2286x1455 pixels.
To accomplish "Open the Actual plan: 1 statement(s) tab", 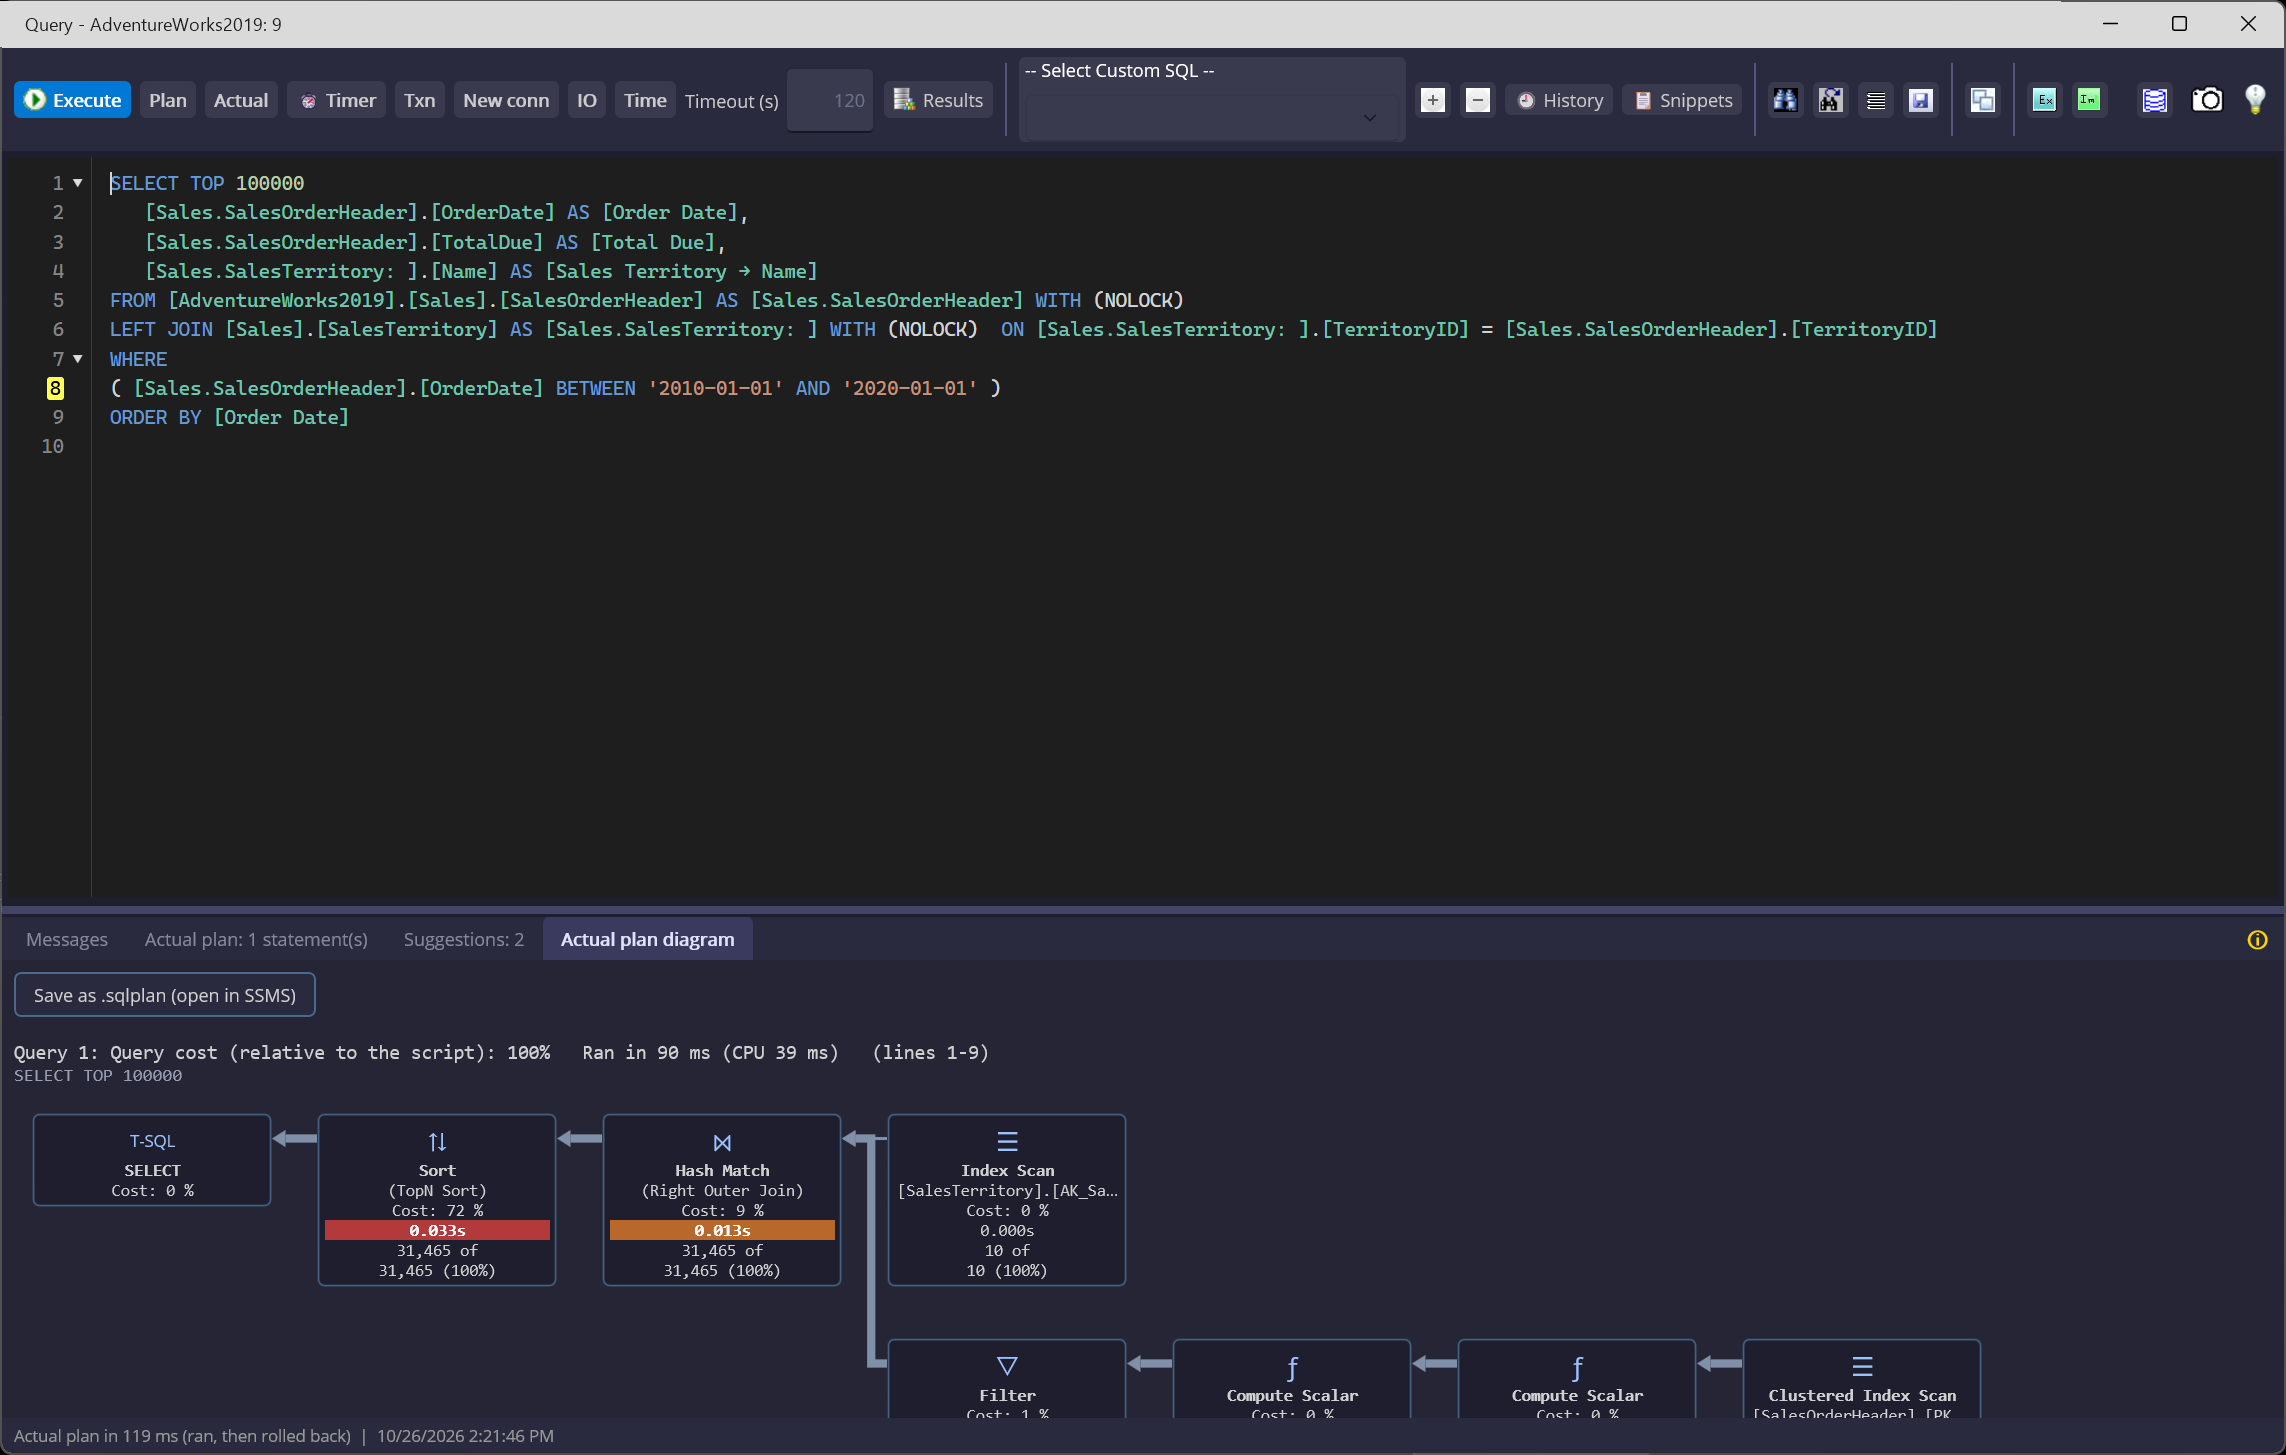I will tap(256, 939).
